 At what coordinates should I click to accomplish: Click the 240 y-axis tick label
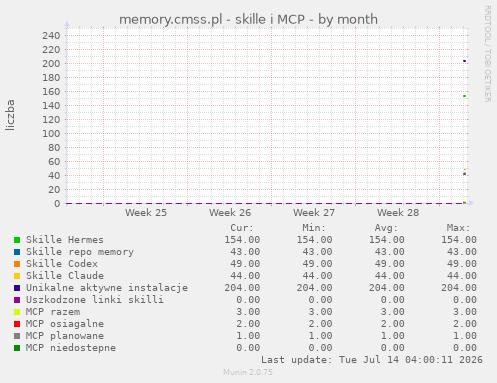coord(51,35)
